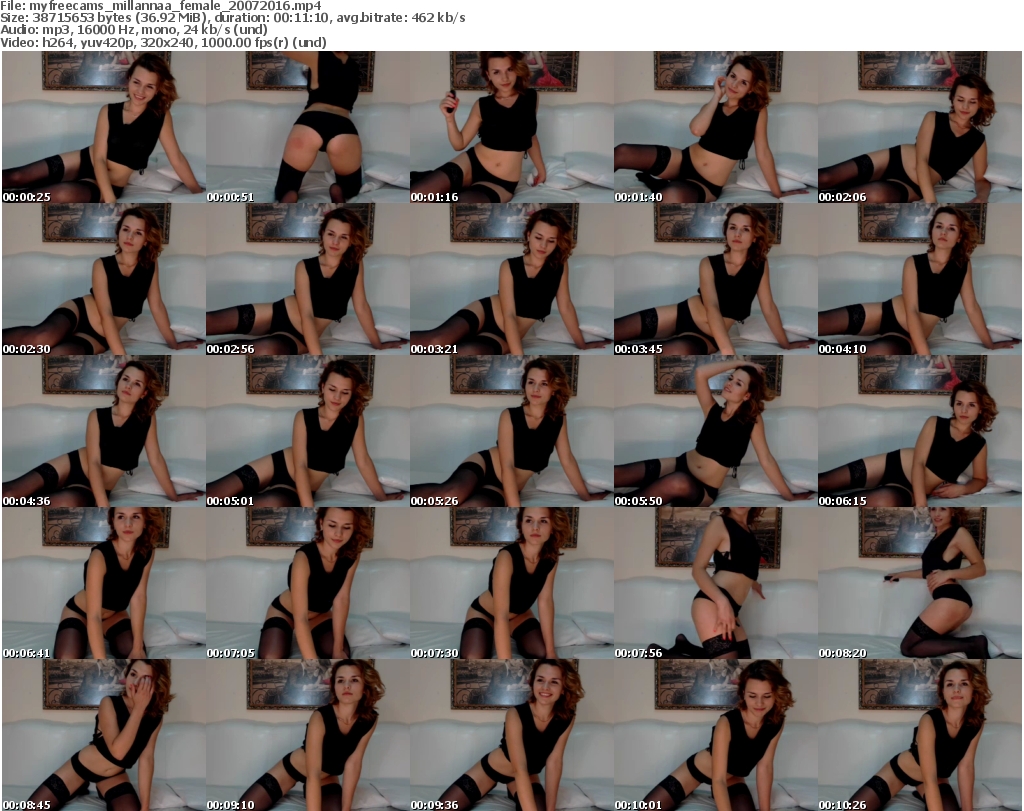
Task: Click the 'Video: h264, yuv420p' line
Action: pyautogui.click(x=163, y=42)
